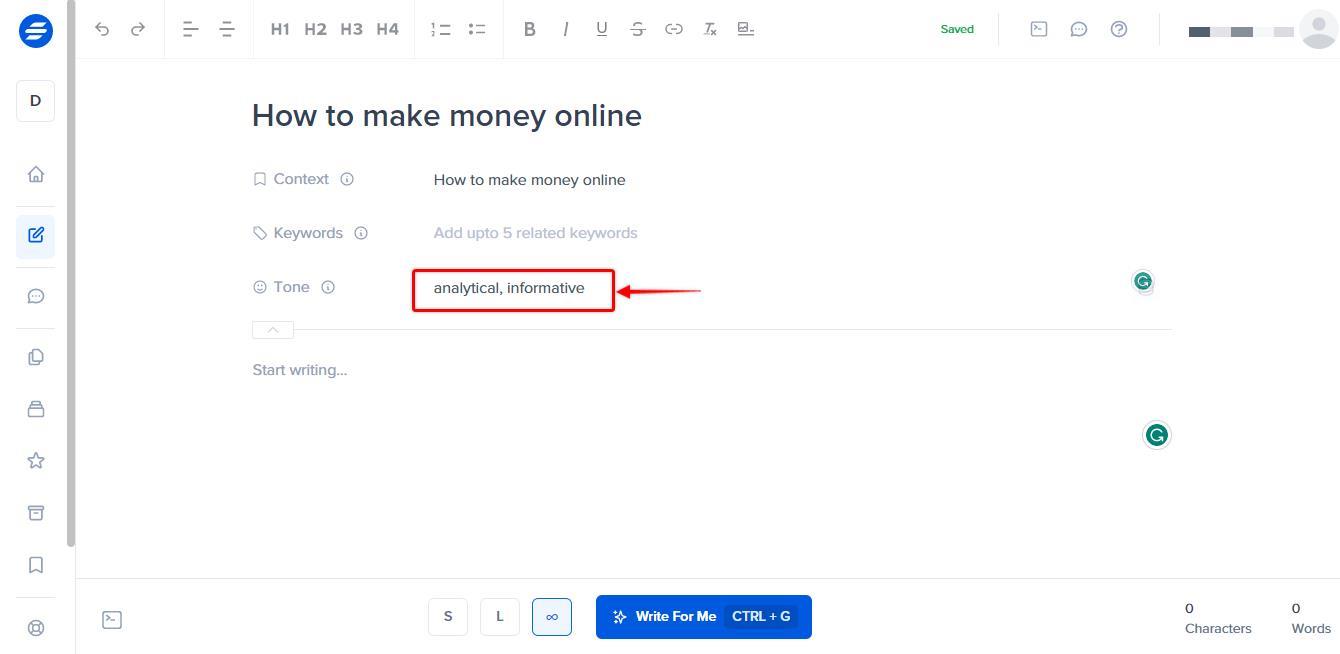Click the Write For Me button
Image resolution: width=1340 pixels, height=654 pixels.
pos(704,617)
